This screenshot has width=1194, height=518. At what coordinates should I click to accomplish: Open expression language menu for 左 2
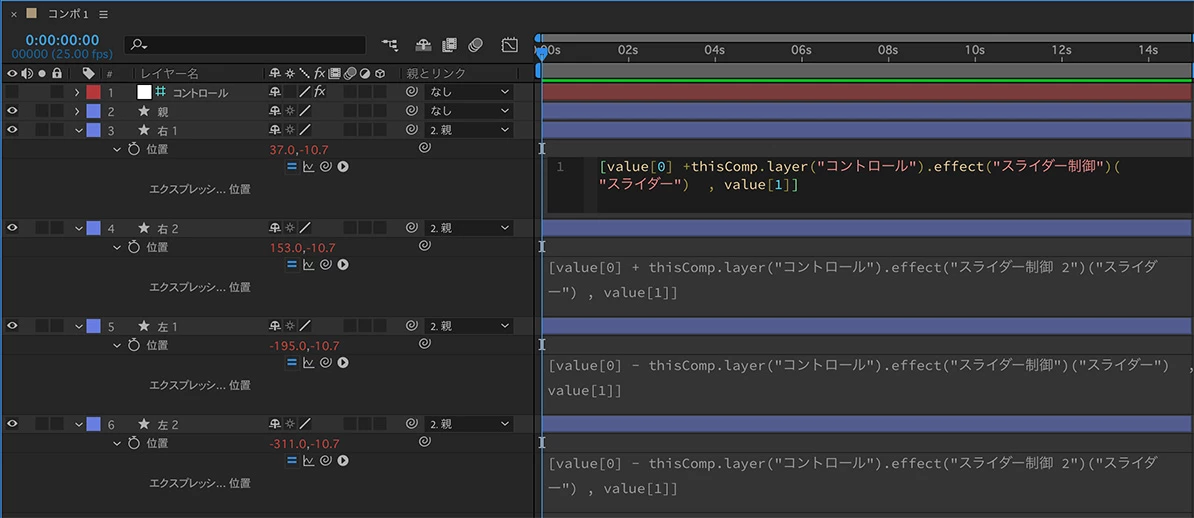(x=343, y=460)
